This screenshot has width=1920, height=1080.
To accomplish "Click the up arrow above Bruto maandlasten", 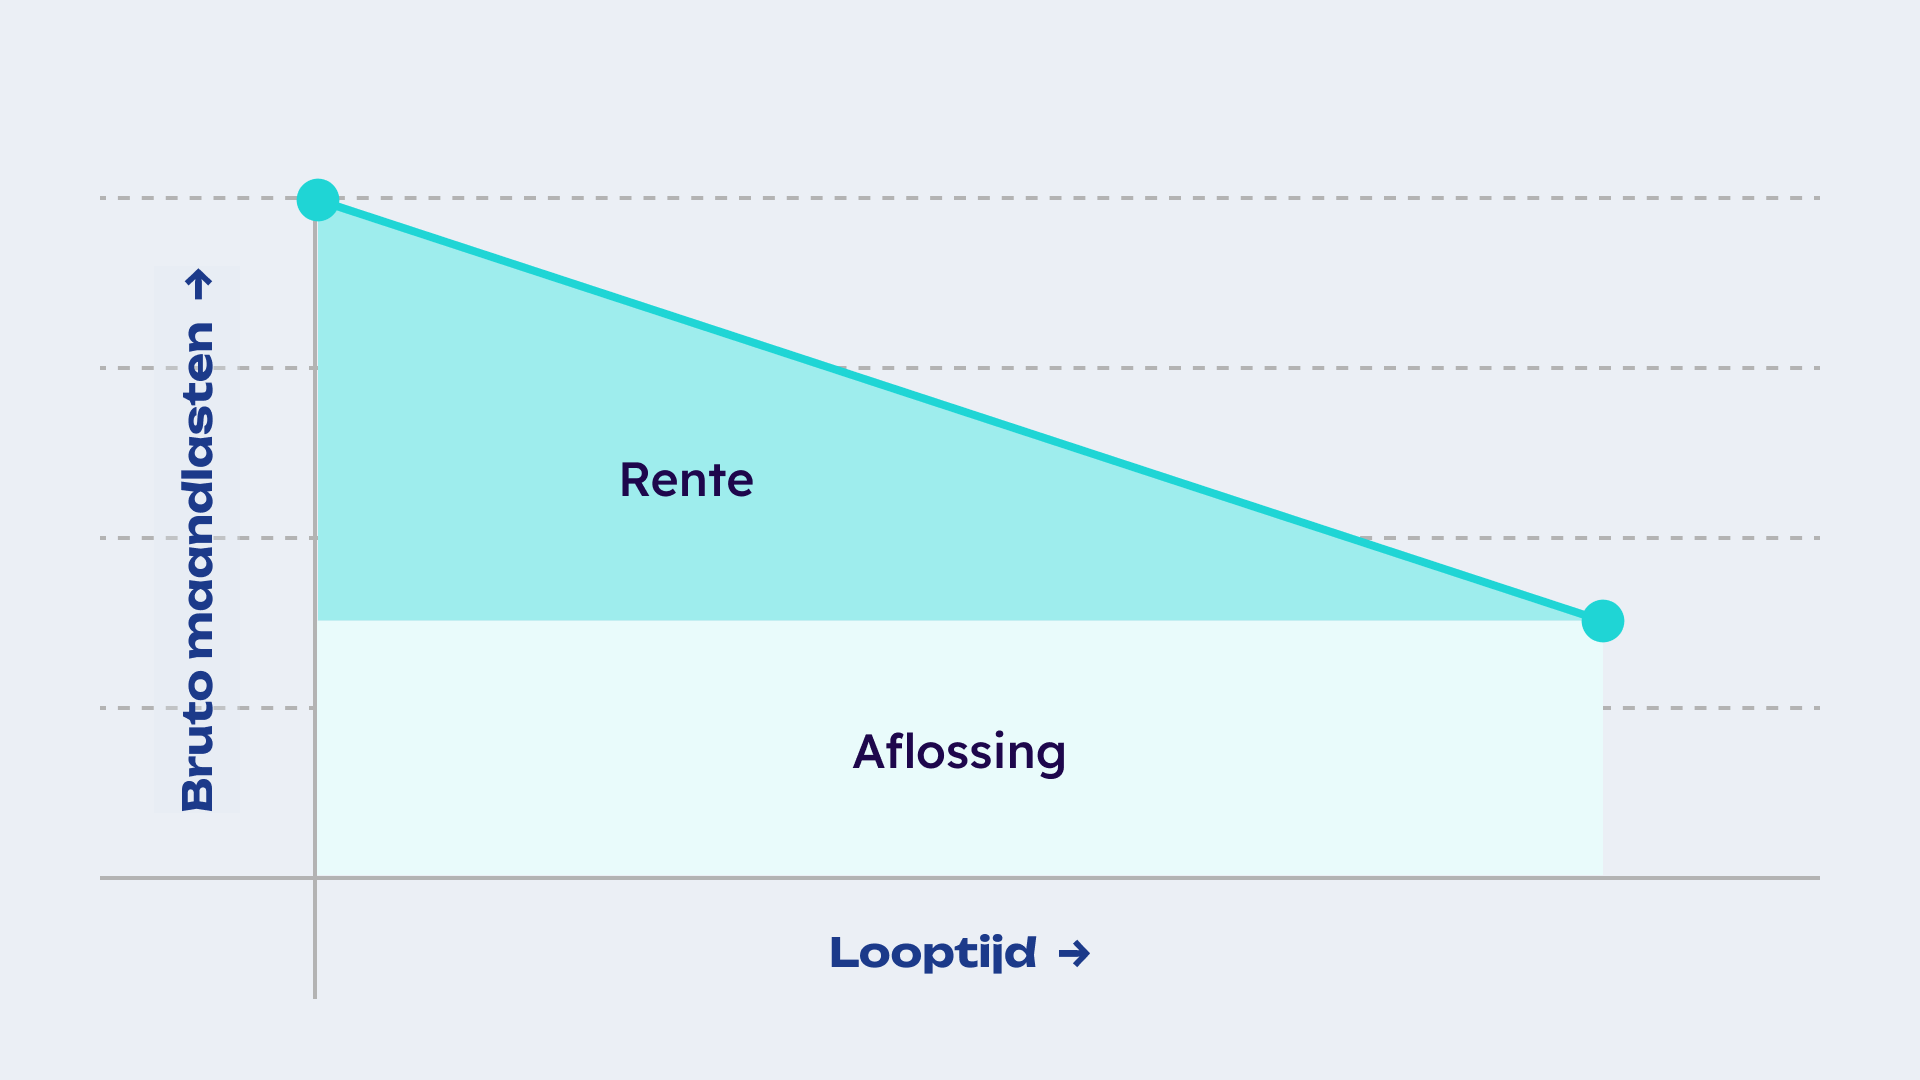I will click(x=199, y=284).
